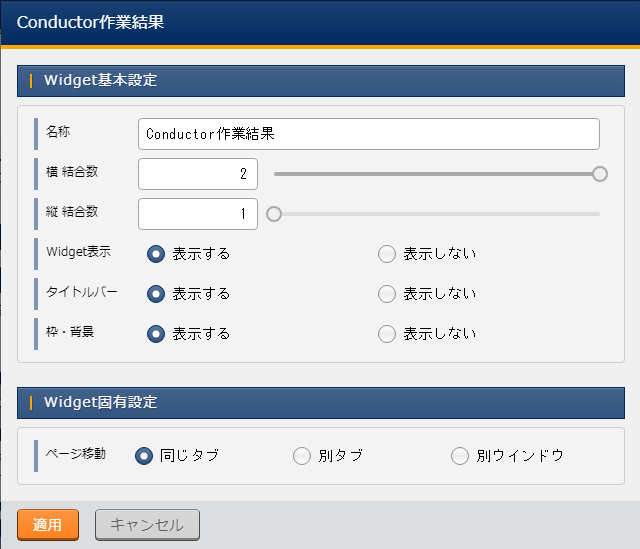Enable タイトルバー with 表示する
Viewport: 640px width, 549px height.
pos(156,294)
